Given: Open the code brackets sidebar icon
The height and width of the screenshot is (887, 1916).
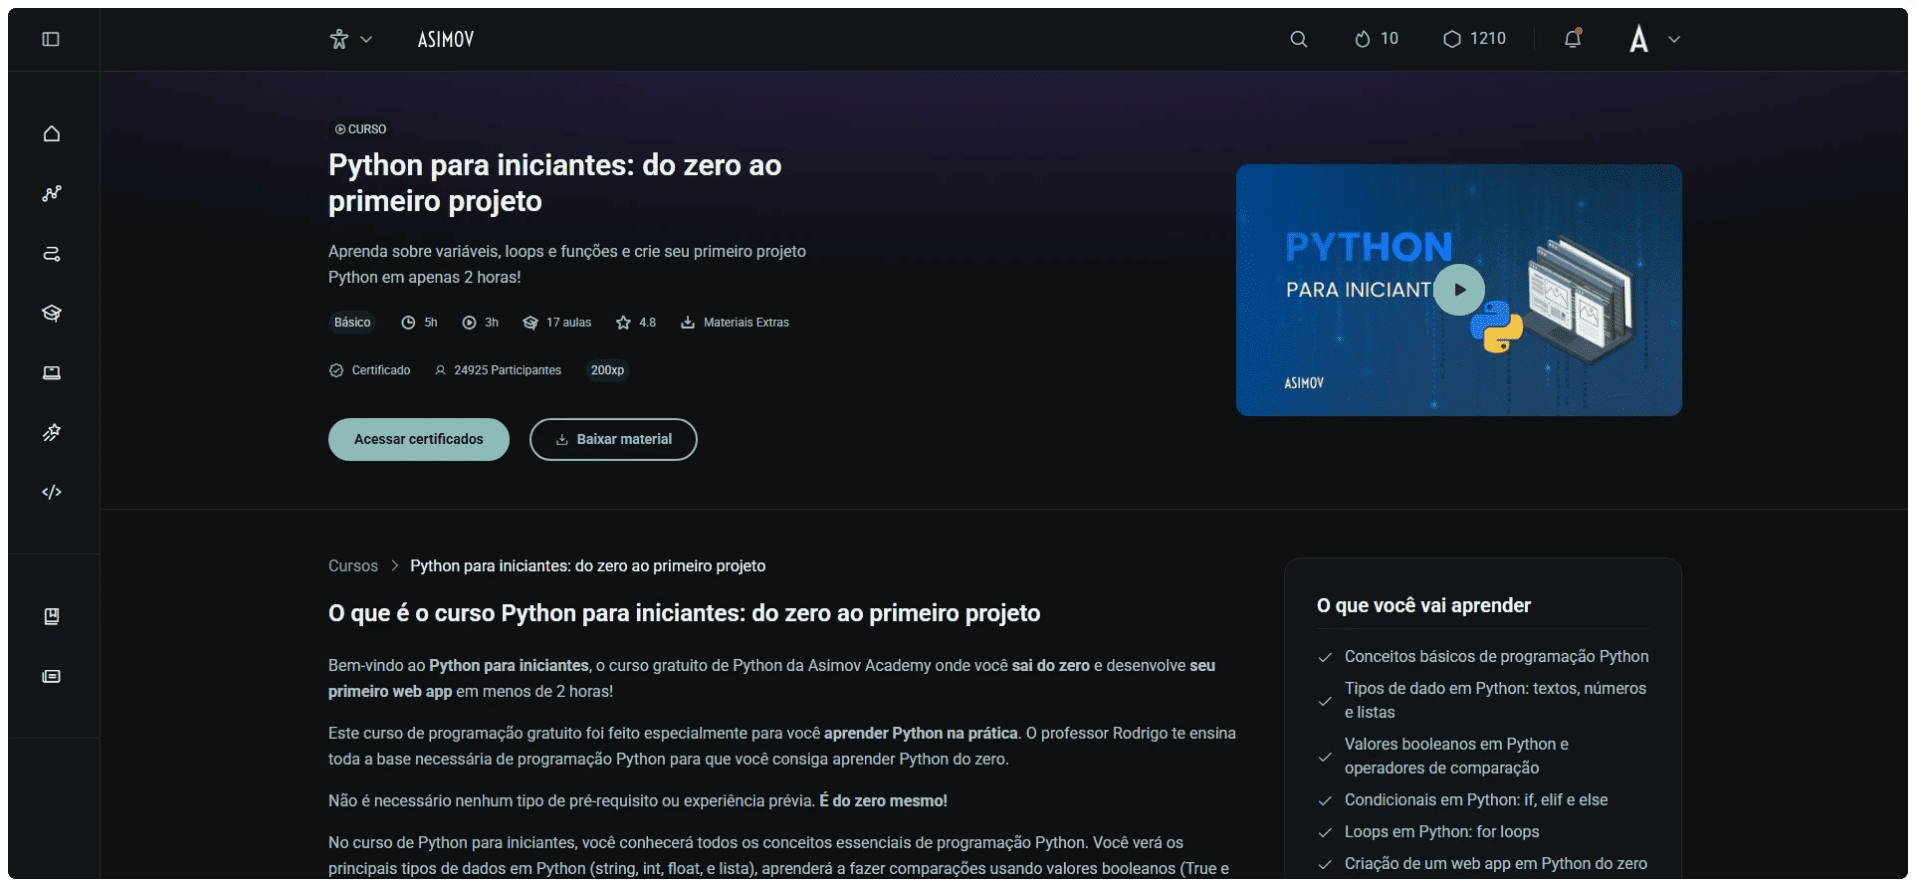Looking at the screenshot, I should (52, 492).
